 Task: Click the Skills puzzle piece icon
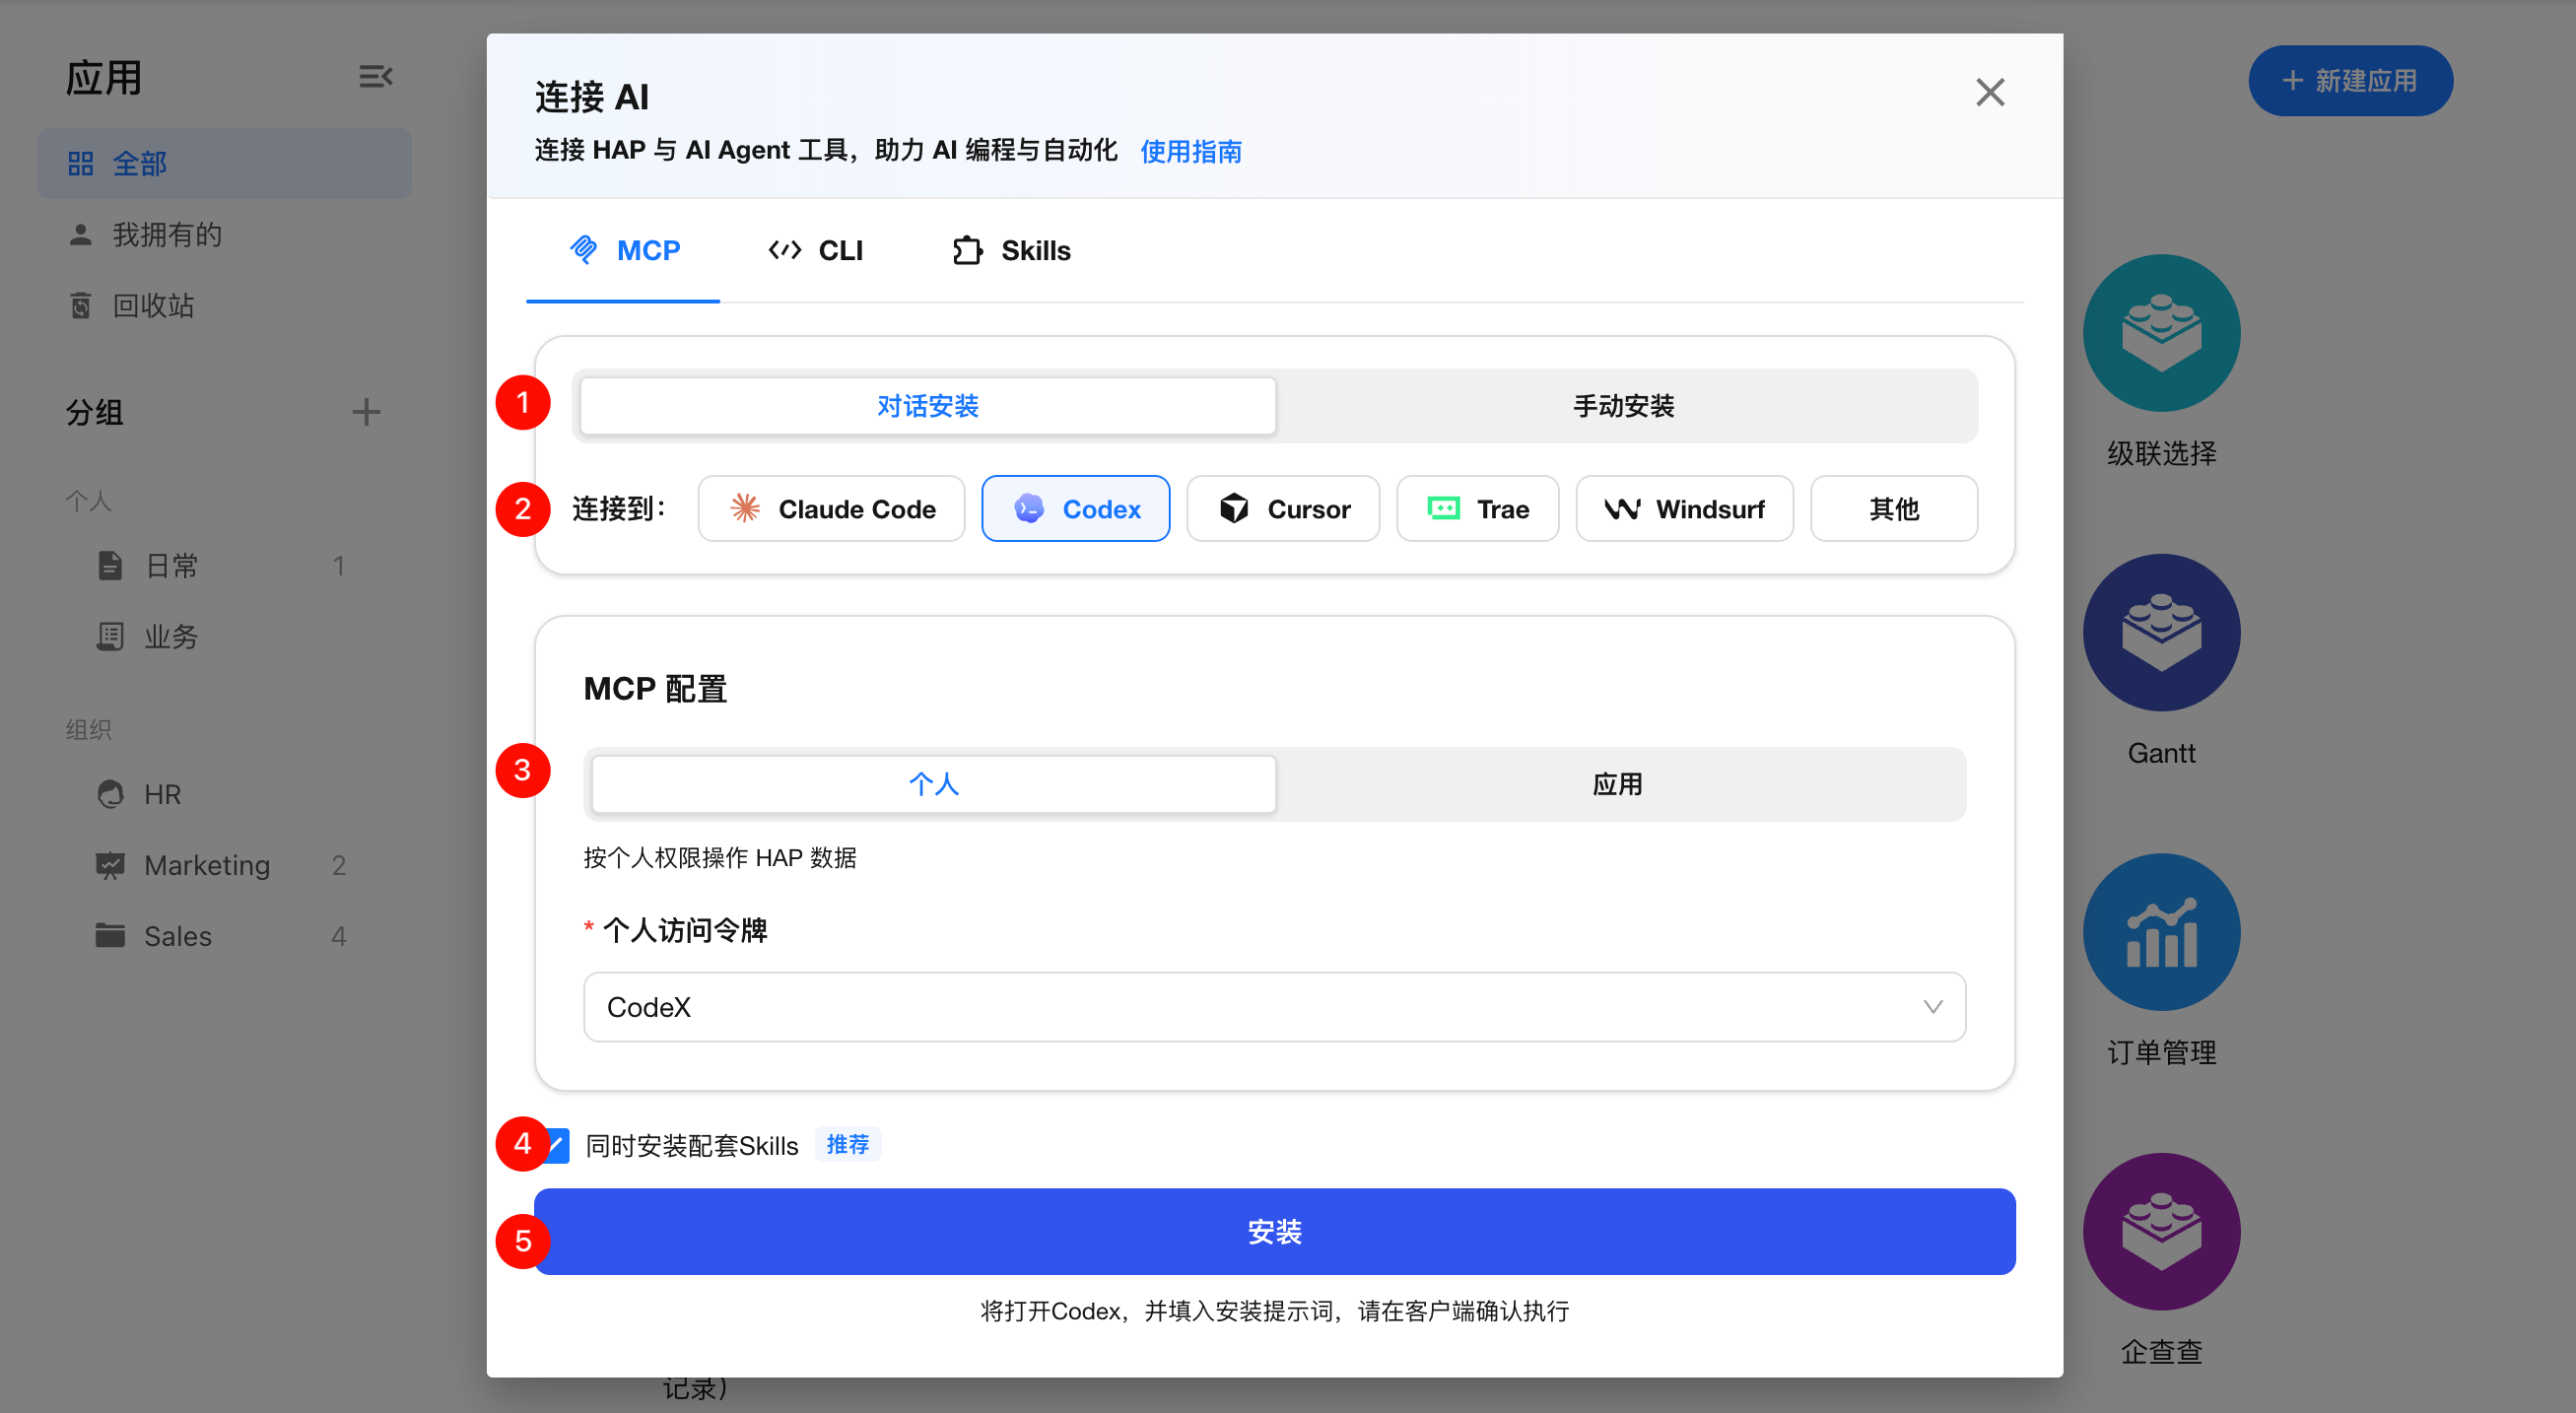point(967,250)
